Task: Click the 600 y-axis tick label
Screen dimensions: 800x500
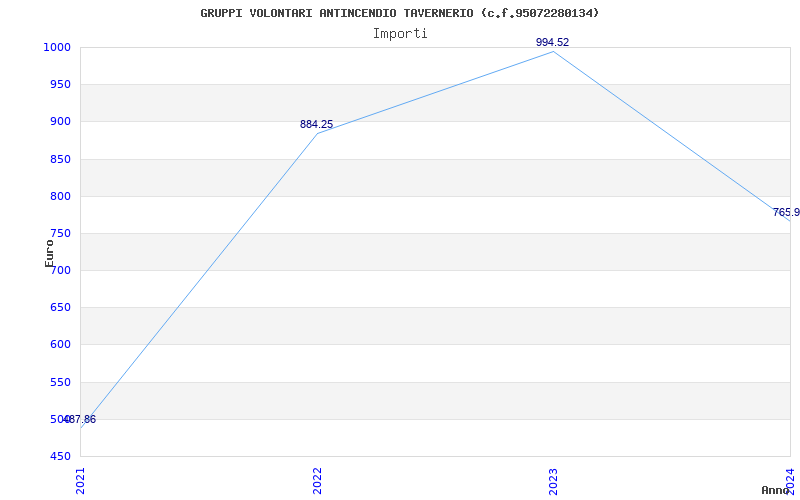Action: pos(59,345)
